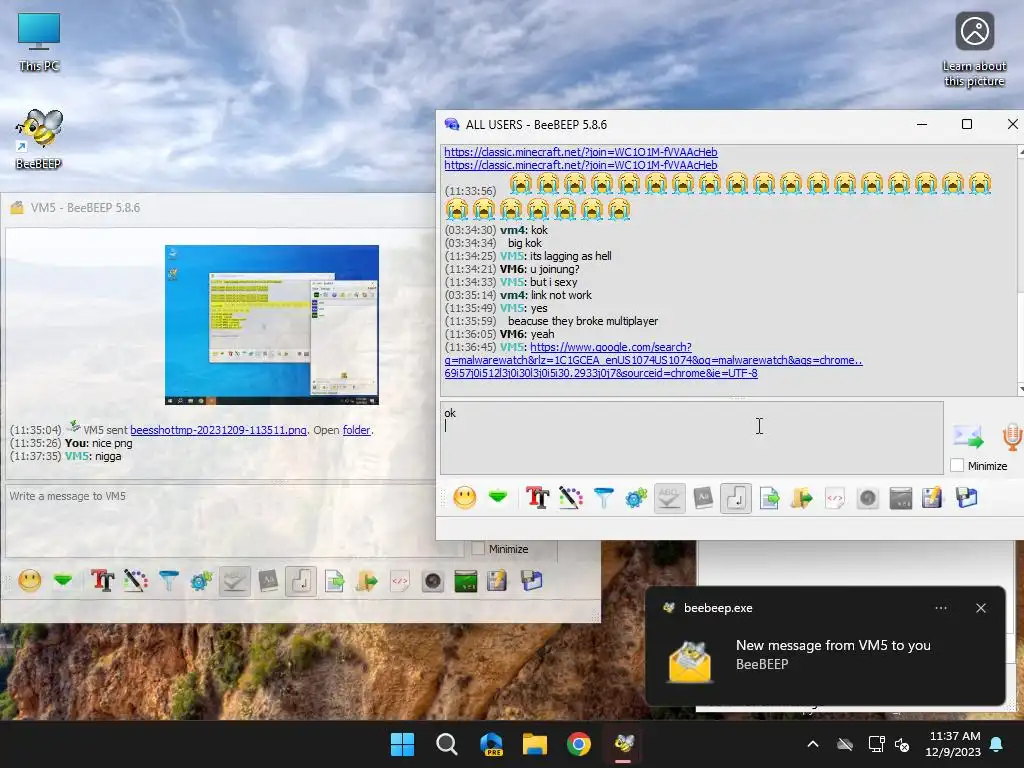The image size is (1024, 768).
Task: Open font chooser (TT icon) in ALL USERS chat
Action: (x=537, y=498)
